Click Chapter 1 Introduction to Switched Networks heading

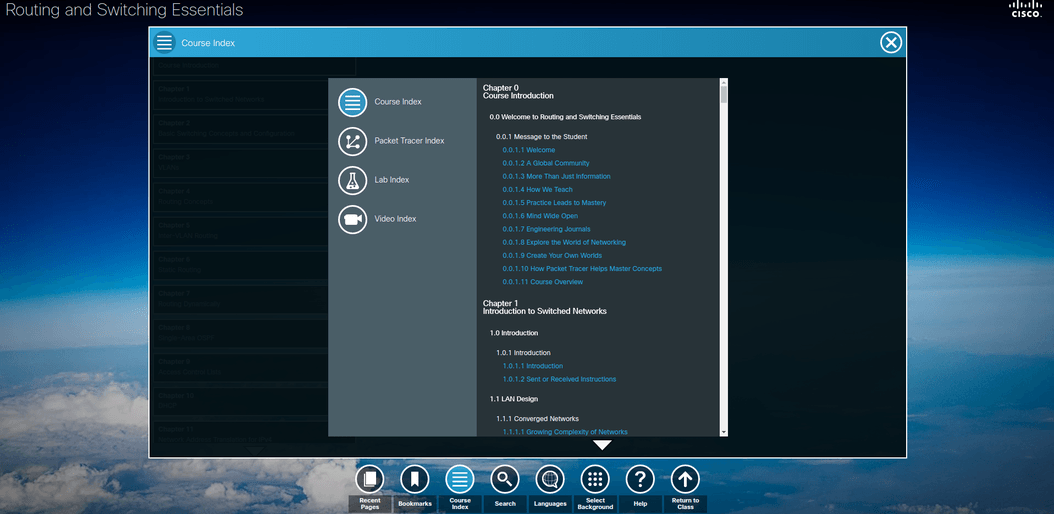click(x=544, y=307)
